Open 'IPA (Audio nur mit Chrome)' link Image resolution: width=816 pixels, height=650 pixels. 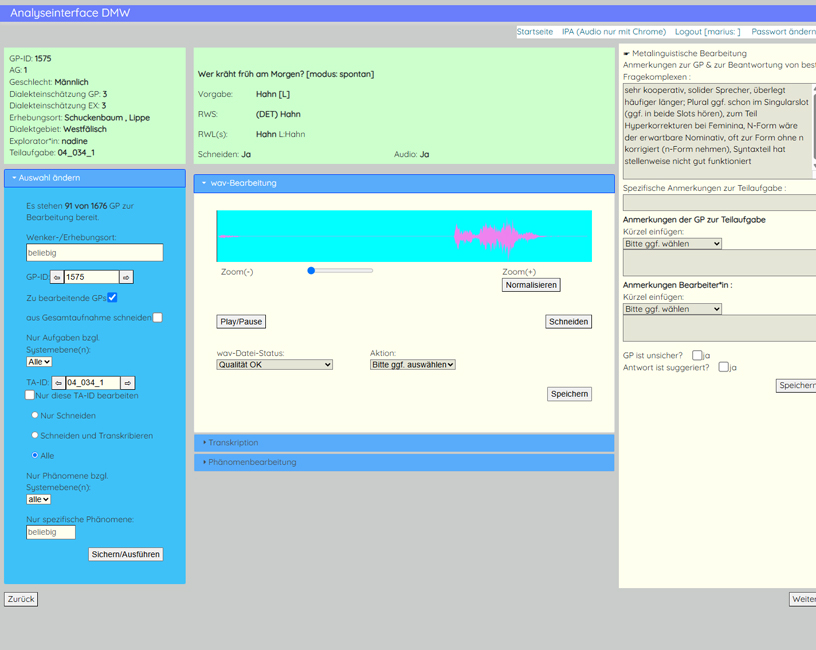coord(613,32)
